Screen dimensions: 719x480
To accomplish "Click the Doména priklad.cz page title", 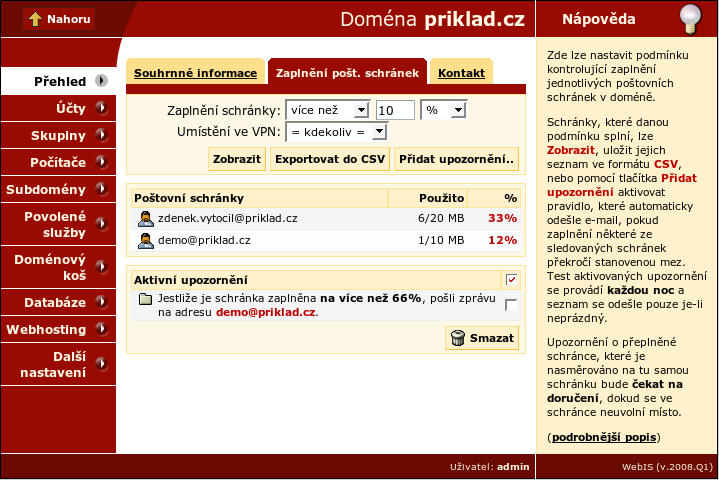I will point(432,19).
